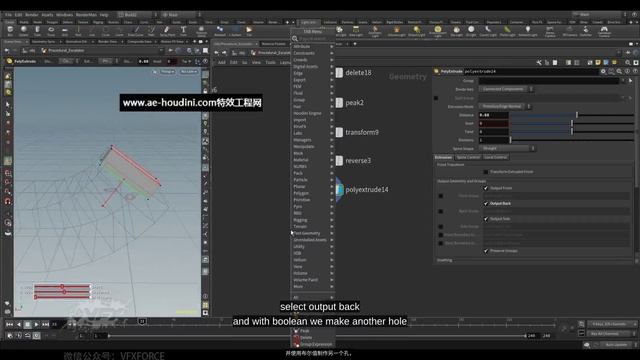The width and height of the screenshot is (640, 360).
Task: Open the network editor Tools menu
Action: (271, 62)
